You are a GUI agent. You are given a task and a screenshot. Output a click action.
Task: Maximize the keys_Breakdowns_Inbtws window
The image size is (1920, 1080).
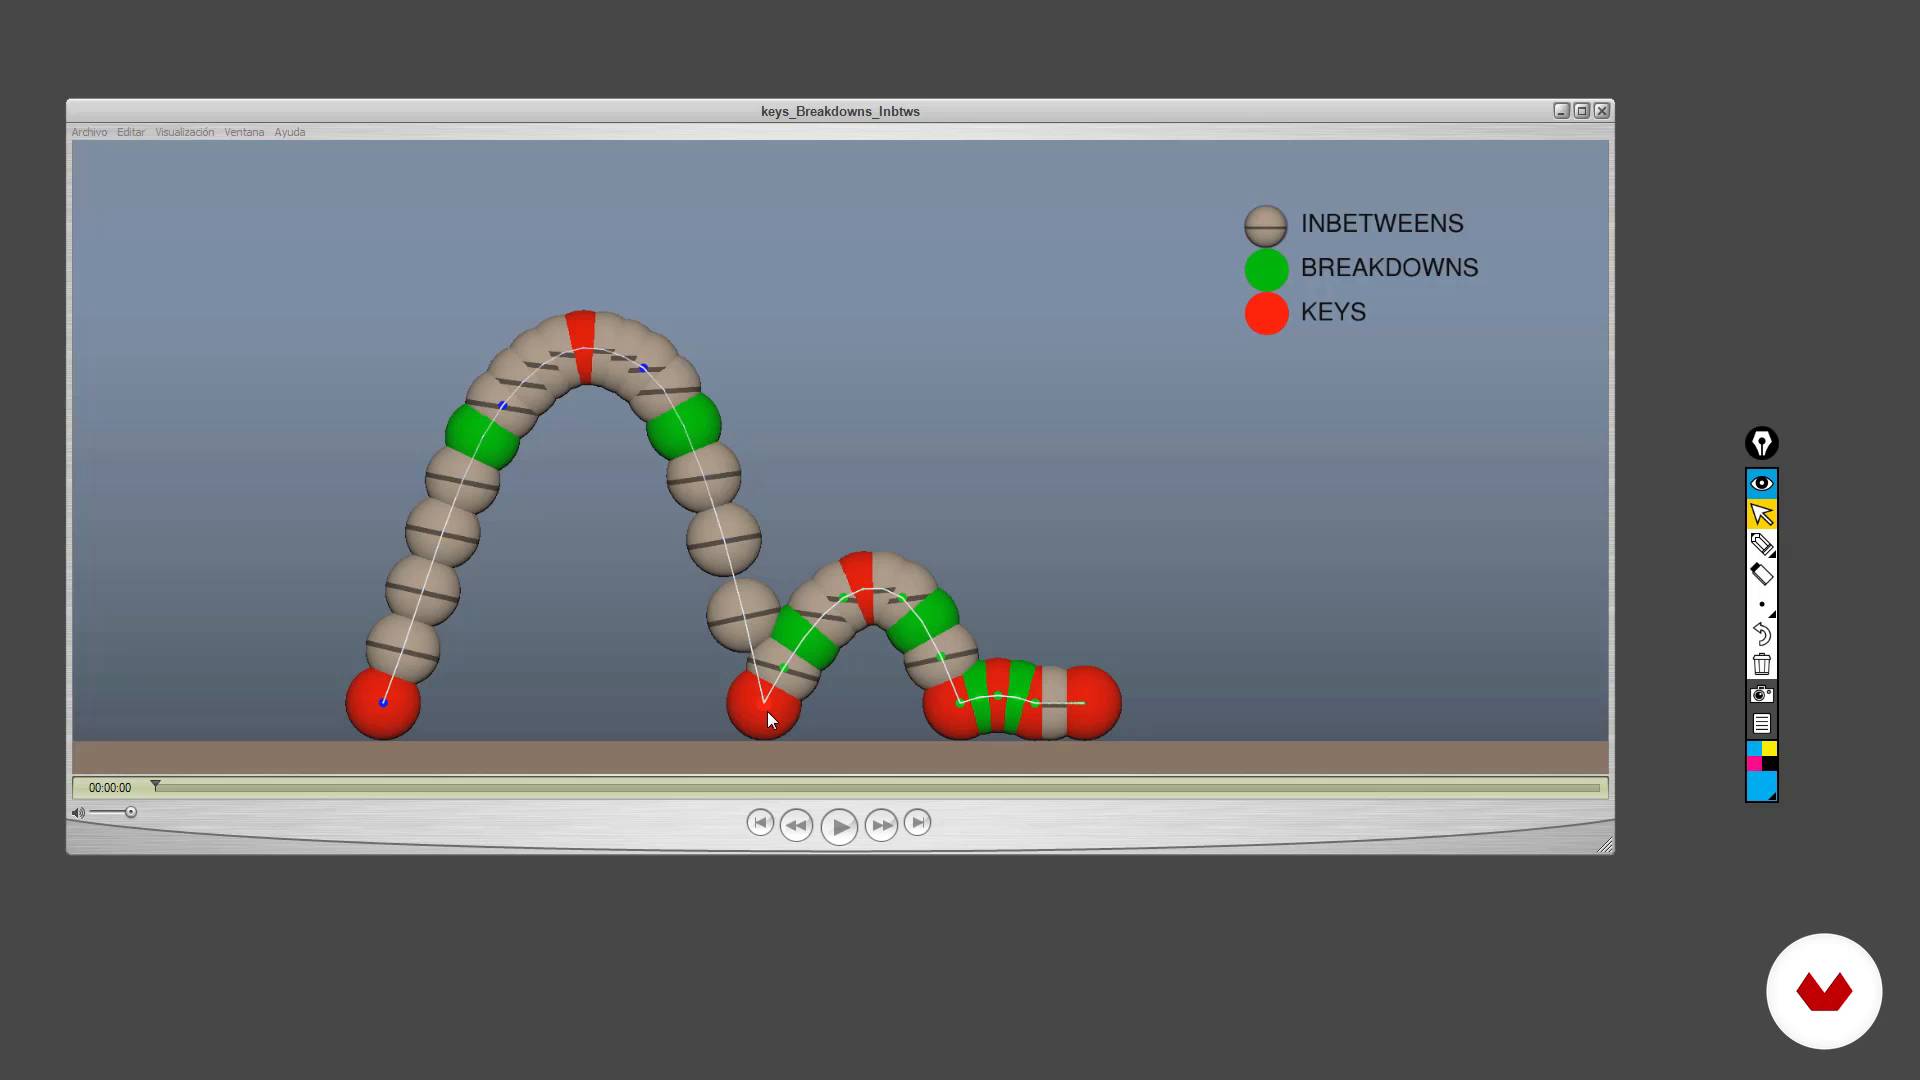click(1582, 111)
